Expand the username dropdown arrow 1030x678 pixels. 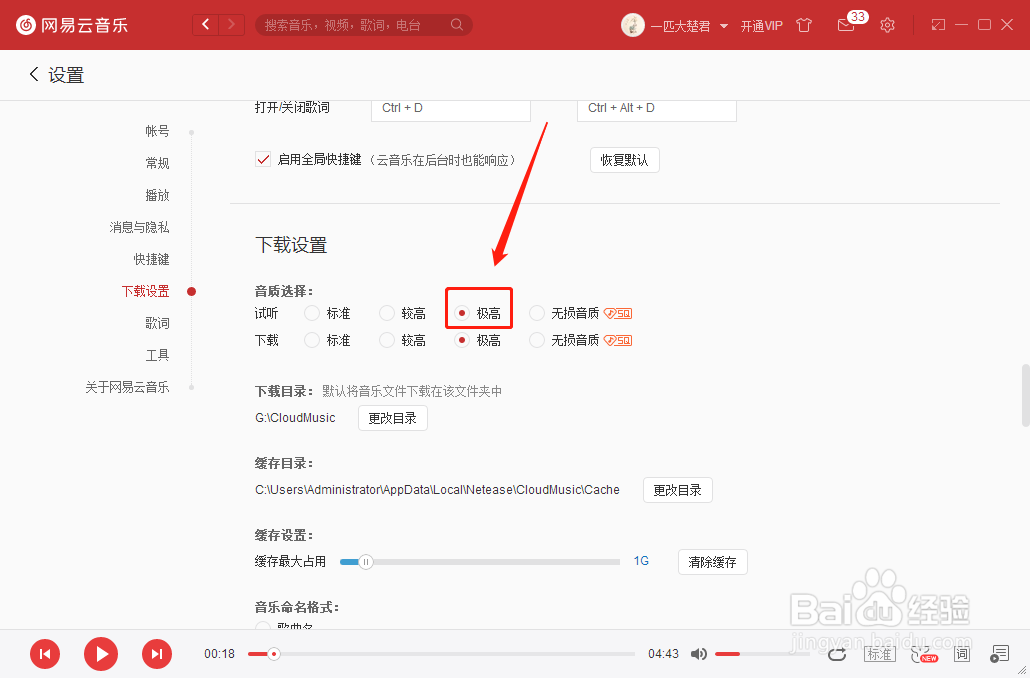pos(724,26)
